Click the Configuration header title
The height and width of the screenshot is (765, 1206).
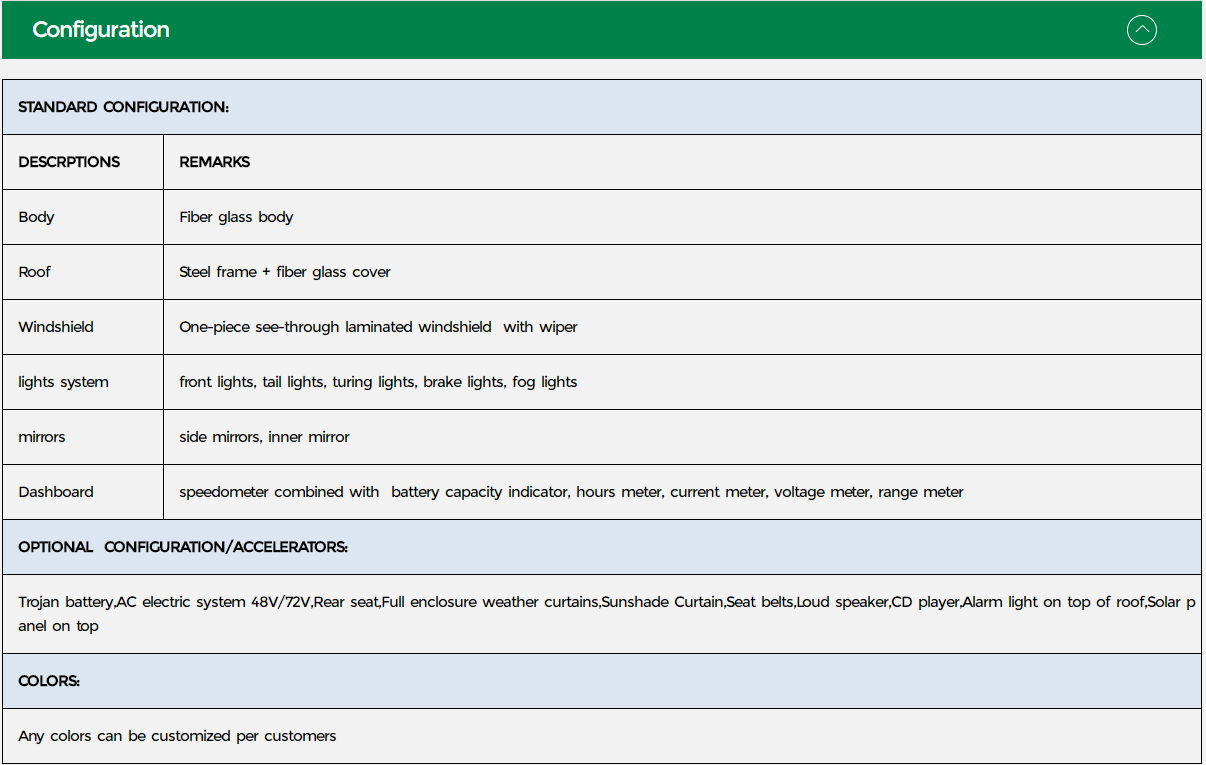101,30
